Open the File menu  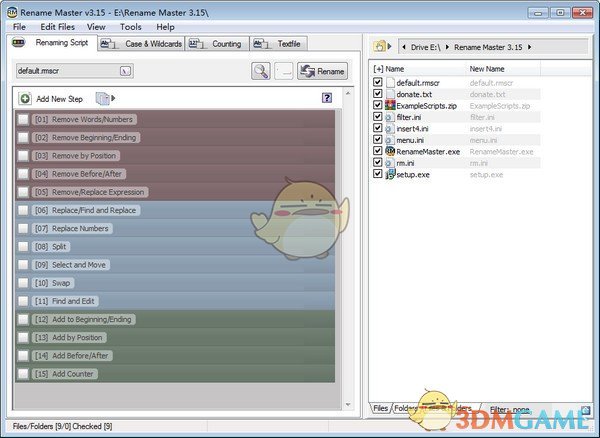tap(19, 27)
